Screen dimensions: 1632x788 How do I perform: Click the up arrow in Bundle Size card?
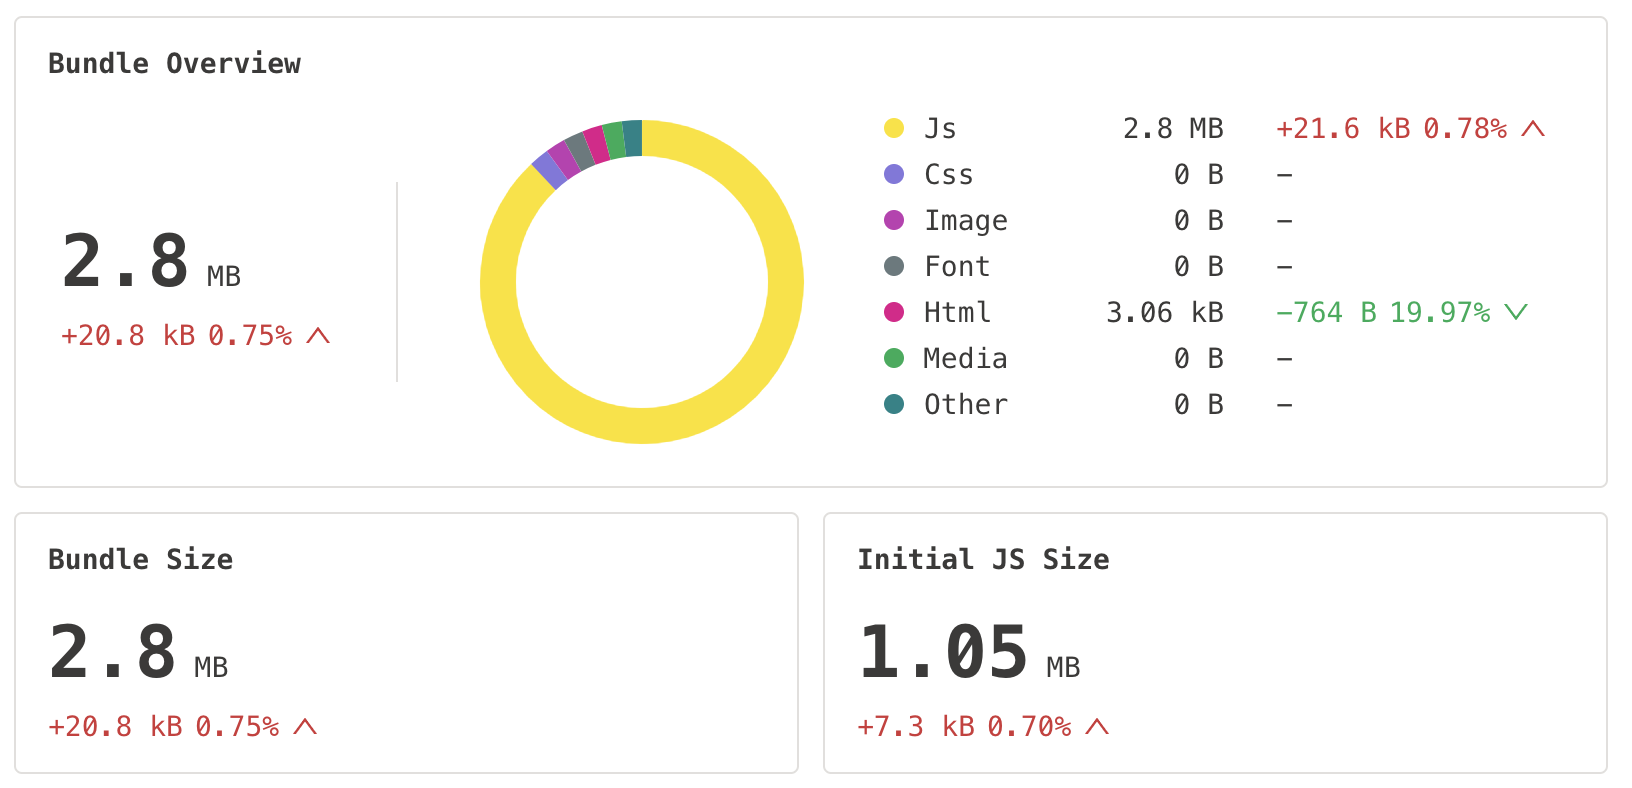(305, 727)
